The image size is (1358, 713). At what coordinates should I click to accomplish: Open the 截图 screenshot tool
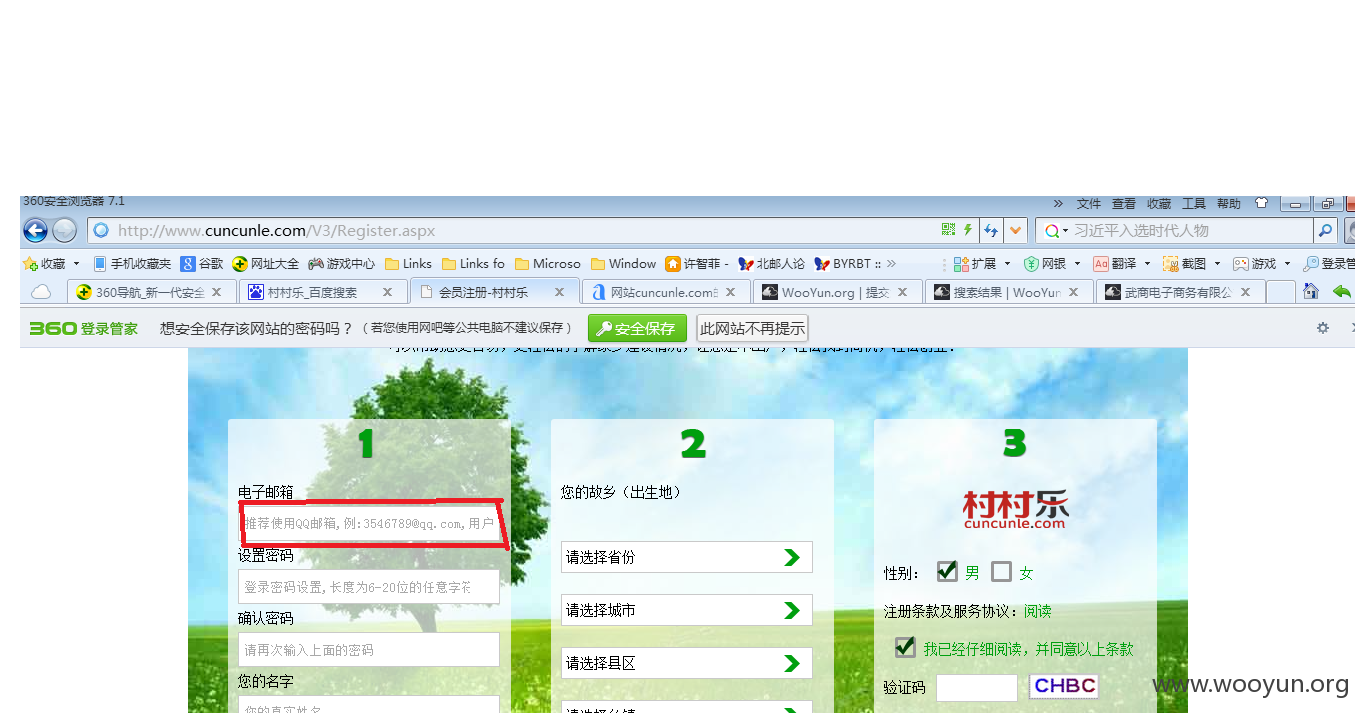pyautogui.click(x=1185, y=264)
